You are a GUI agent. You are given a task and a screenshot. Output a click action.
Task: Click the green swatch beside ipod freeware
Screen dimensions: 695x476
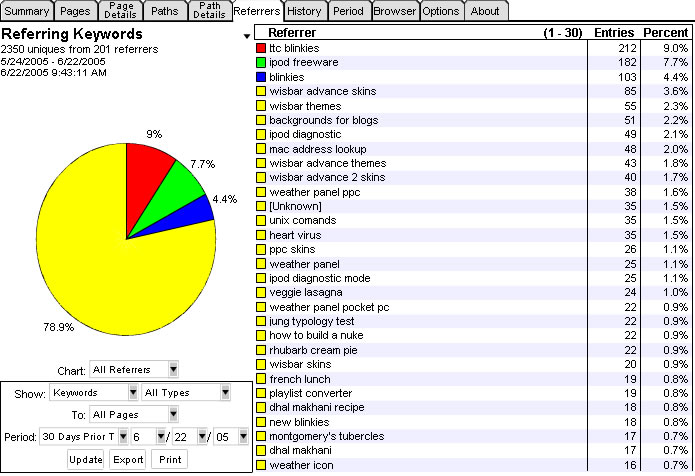point(262,62)
